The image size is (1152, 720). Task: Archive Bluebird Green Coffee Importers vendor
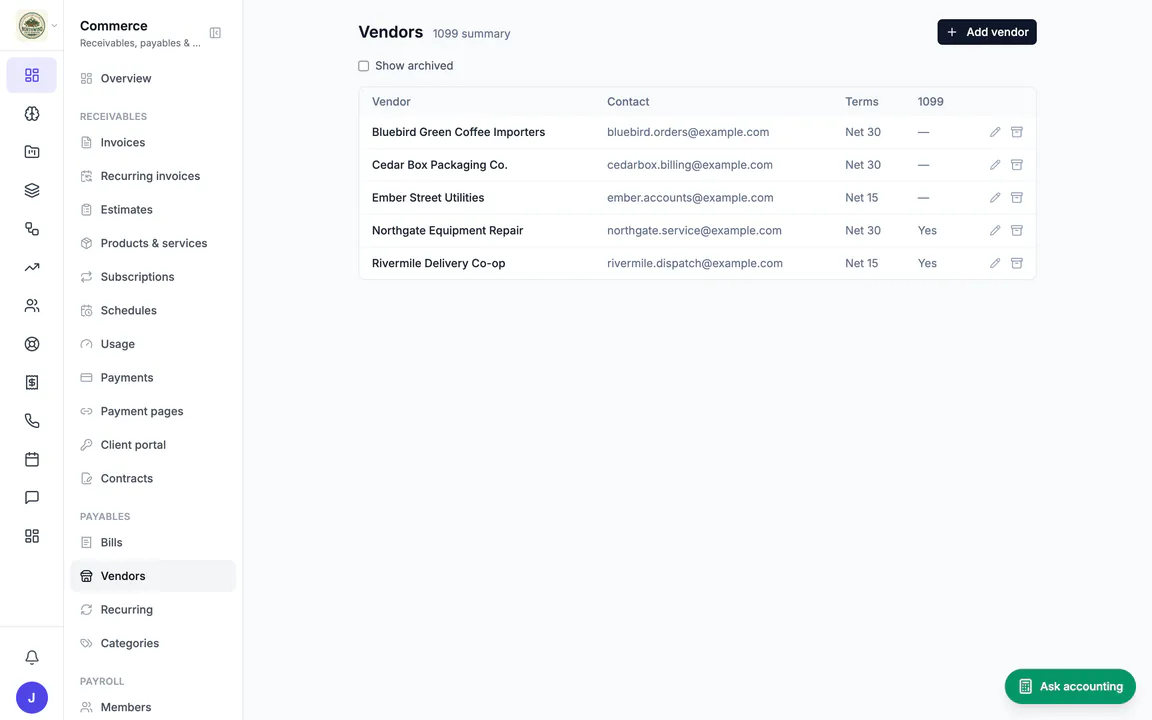(1017, 132)
